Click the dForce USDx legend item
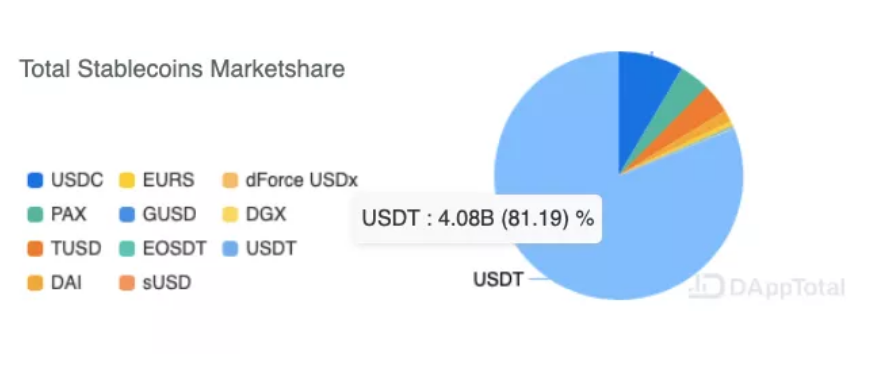This screenshot has width=882, height=365. pos(290,181)
